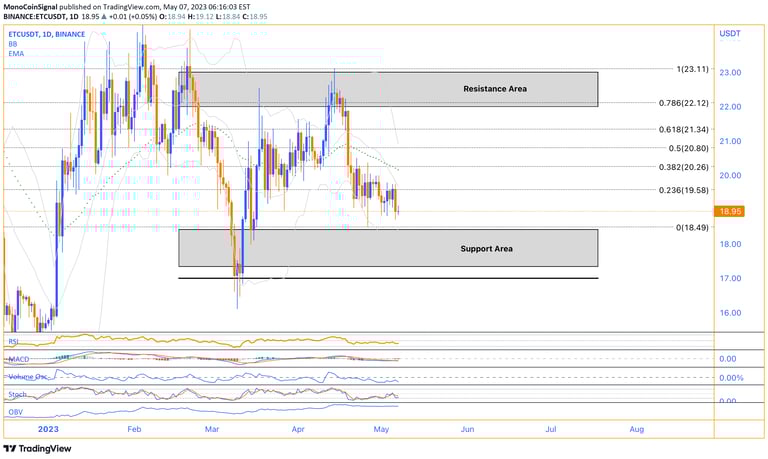Image resolution: width=768 pixels, height=459 pixels.
Task: Select the Stoch indicator pane label
Action: 17,394
